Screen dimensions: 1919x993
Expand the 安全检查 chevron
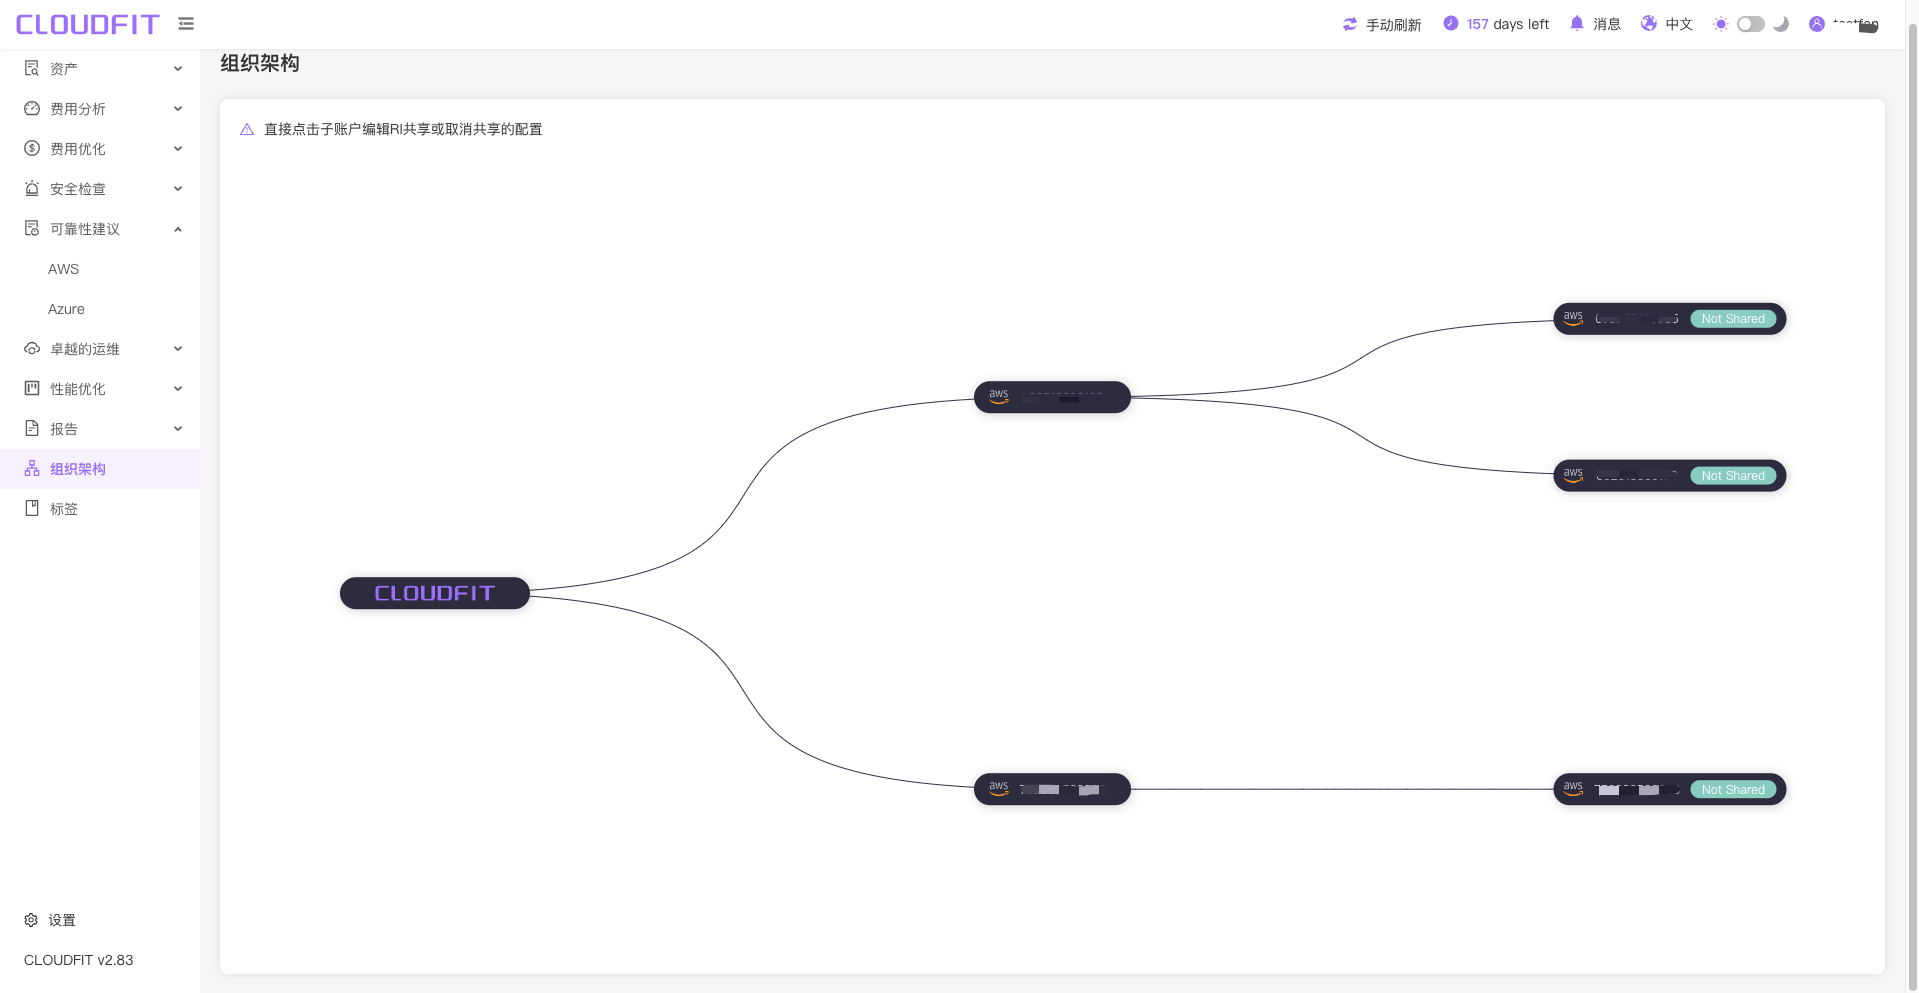pos(178,189)
